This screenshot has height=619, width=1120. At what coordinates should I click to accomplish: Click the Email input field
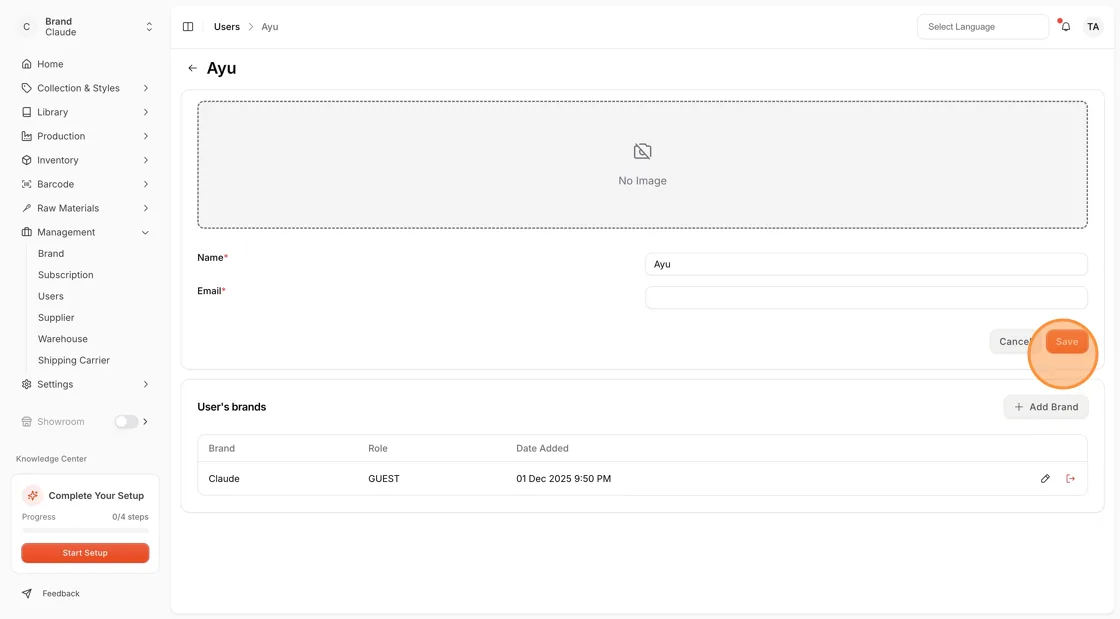pos(866,297)
